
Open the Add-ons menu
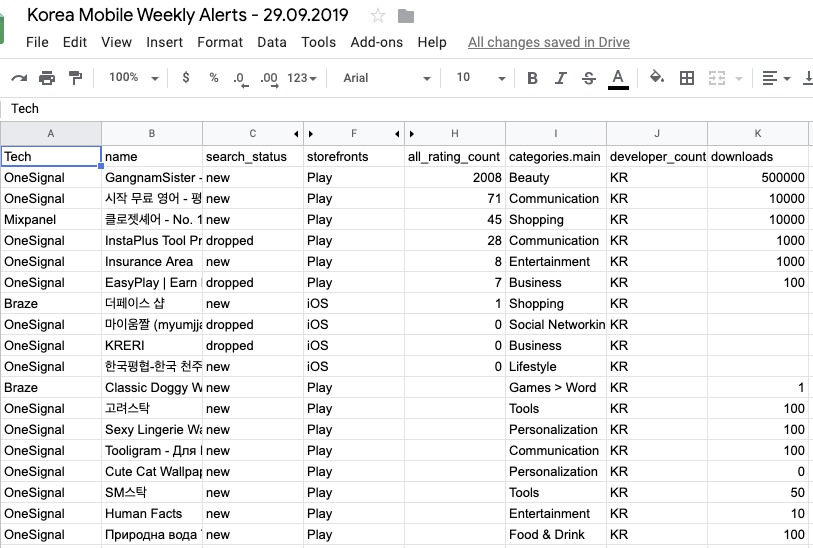coord(376,42)
